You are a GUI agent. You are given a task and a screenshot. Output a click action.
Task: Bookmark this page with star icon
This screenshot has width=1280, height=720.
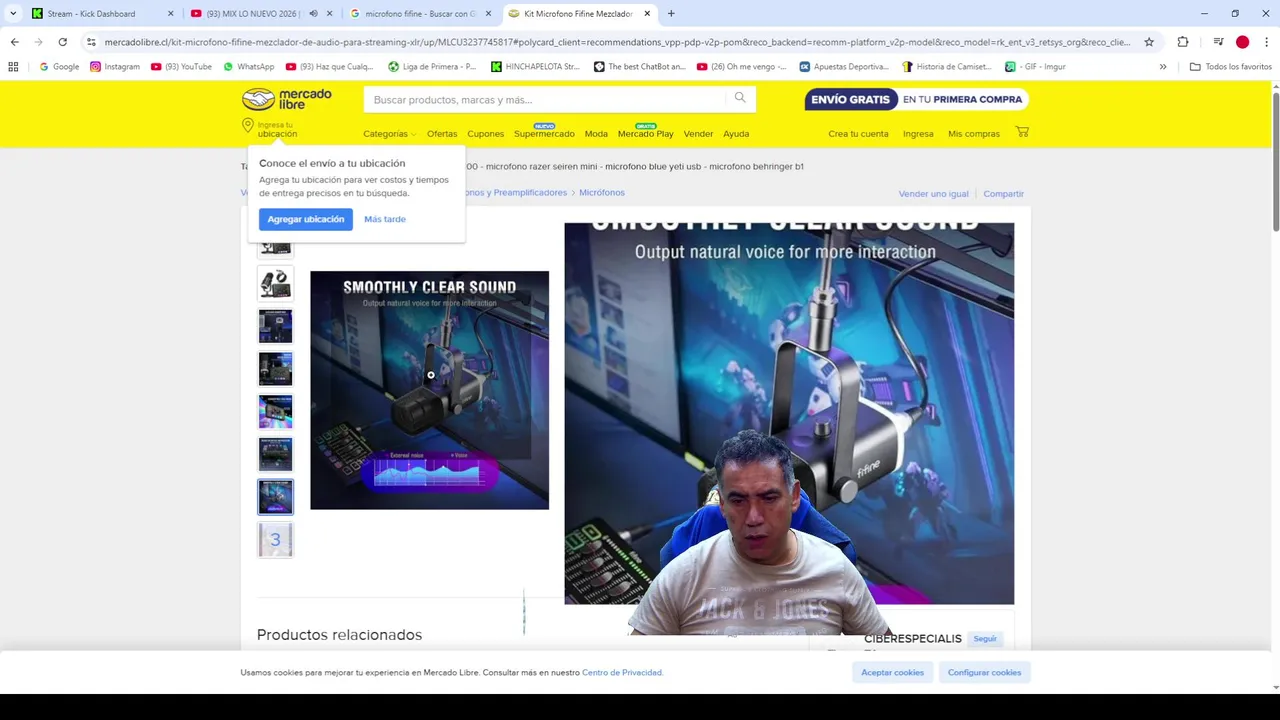1149,42
